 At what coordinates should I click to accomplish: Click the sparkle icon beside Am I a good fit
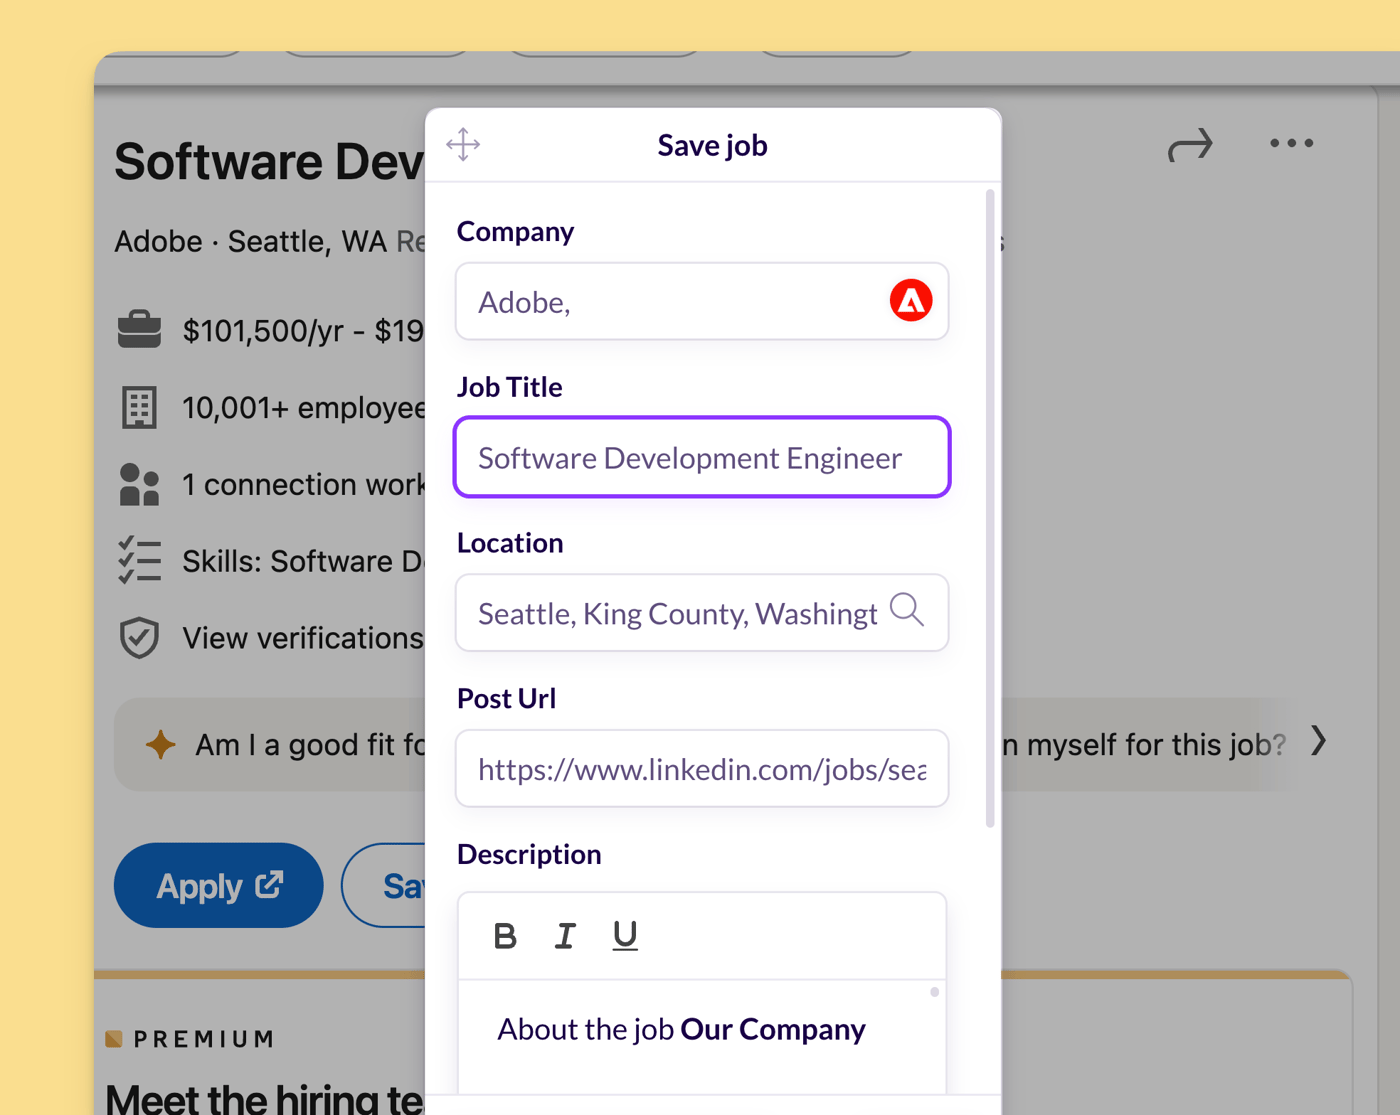click(160, 744)
